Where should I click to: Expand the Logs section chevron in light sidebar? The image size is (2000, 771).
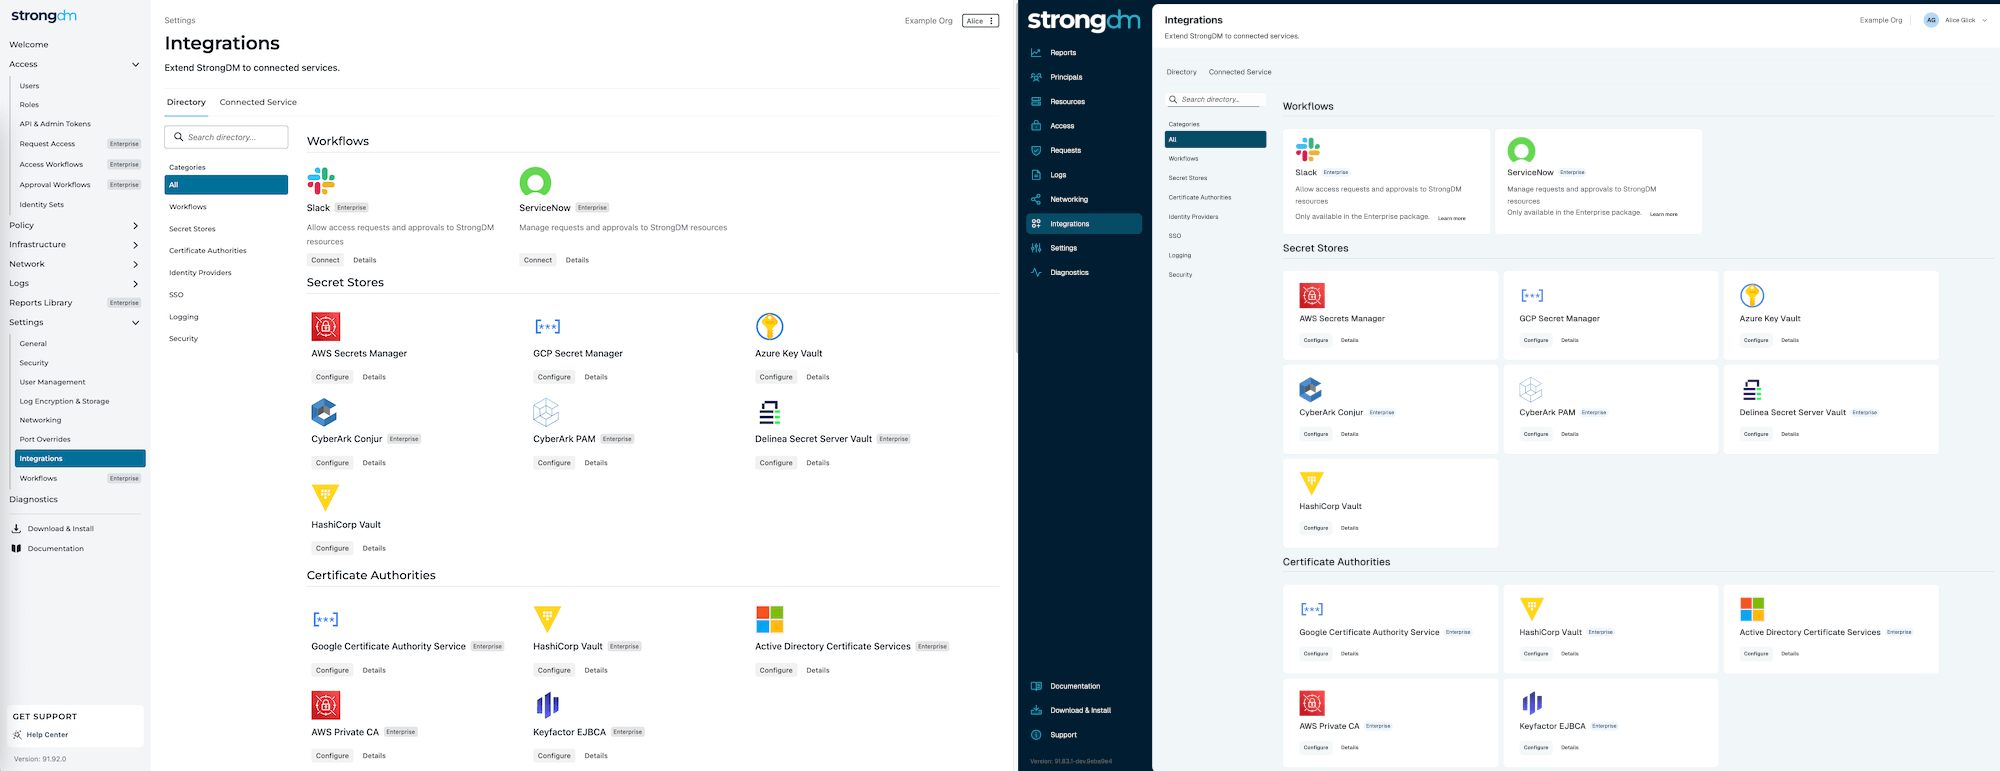coord(135,283)
